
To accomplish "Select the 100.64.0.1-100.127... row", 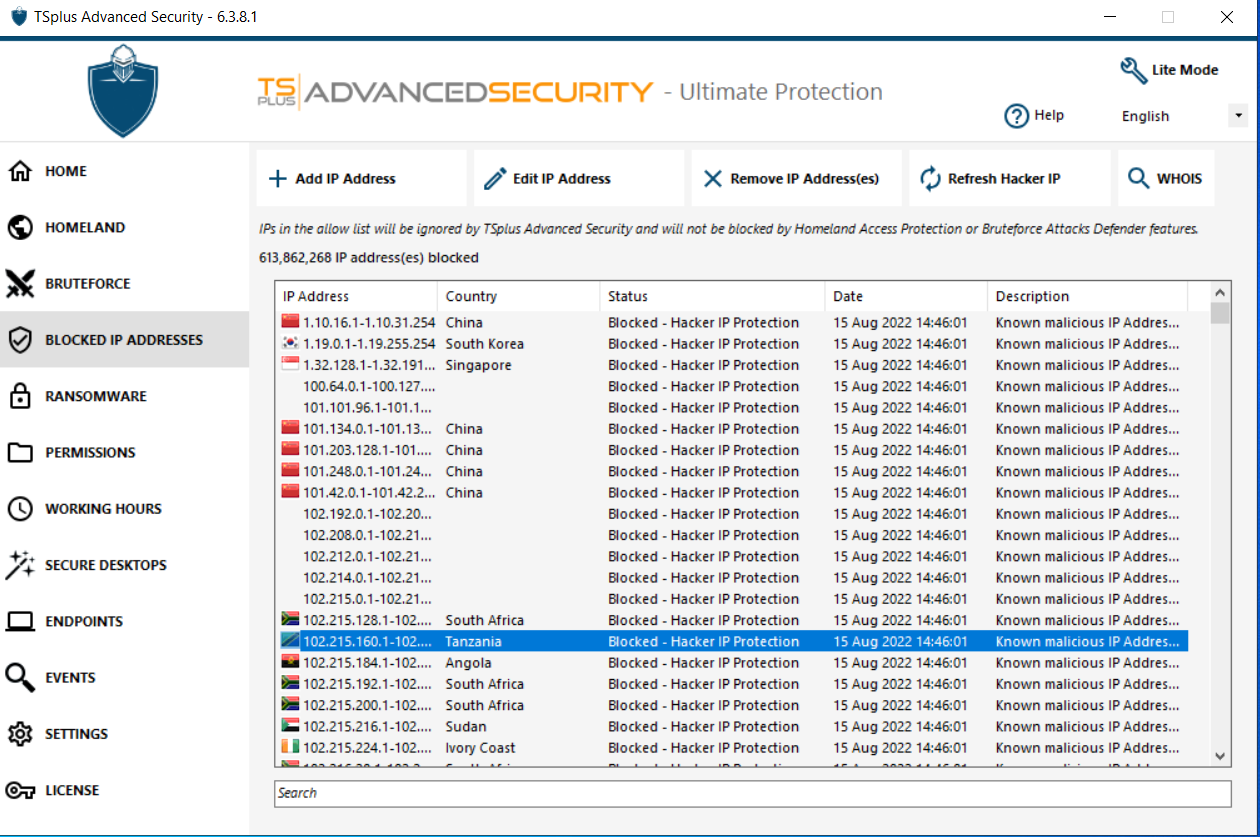I will (732, 387).
